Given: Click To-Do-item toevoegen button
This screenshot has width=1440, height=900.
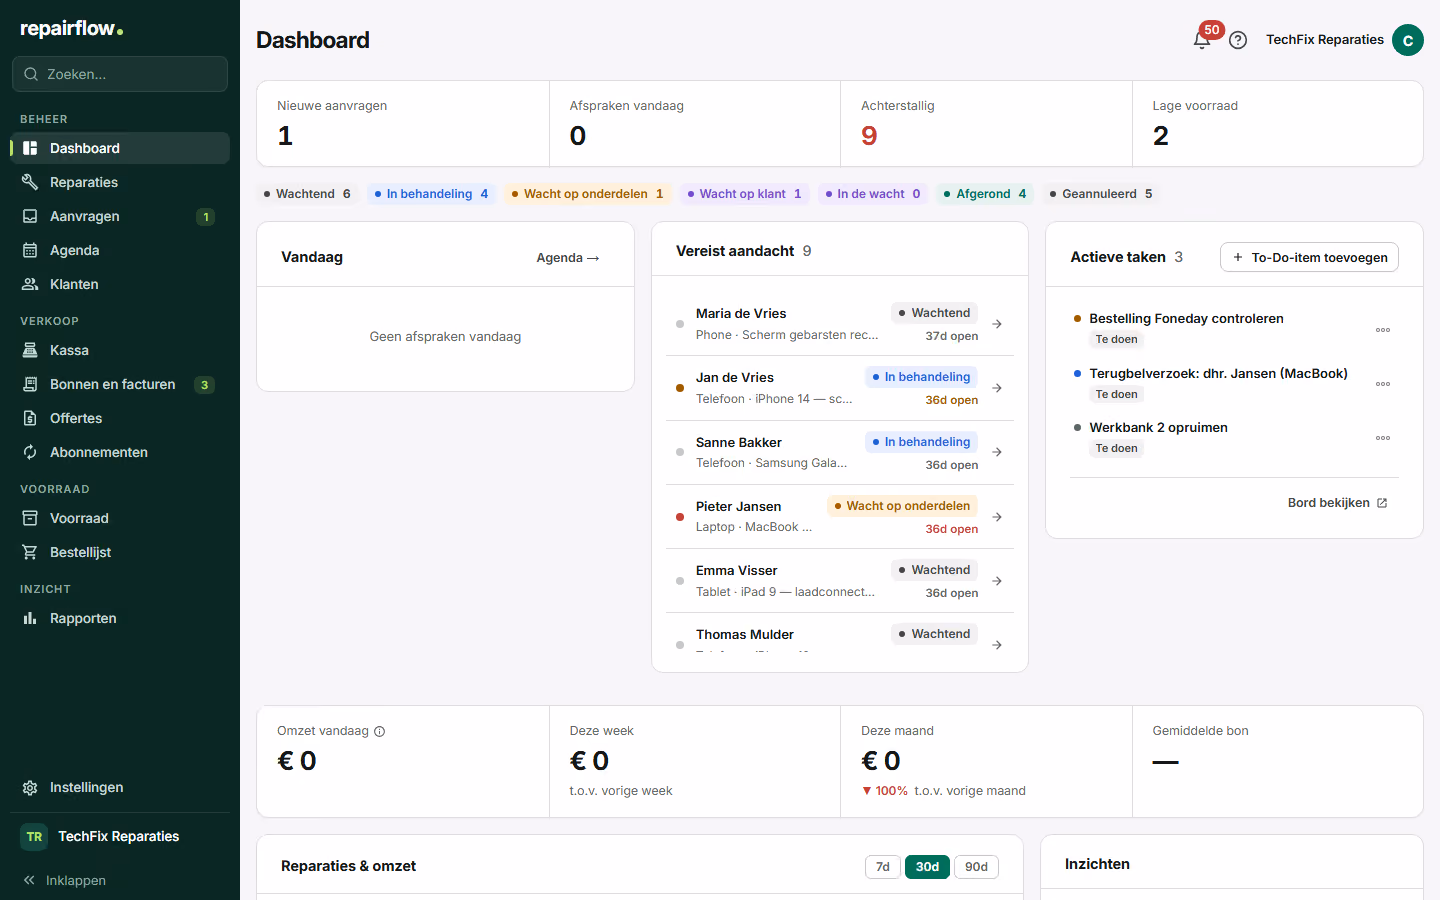Looking at the screenshot, I should coord(1309,257).
